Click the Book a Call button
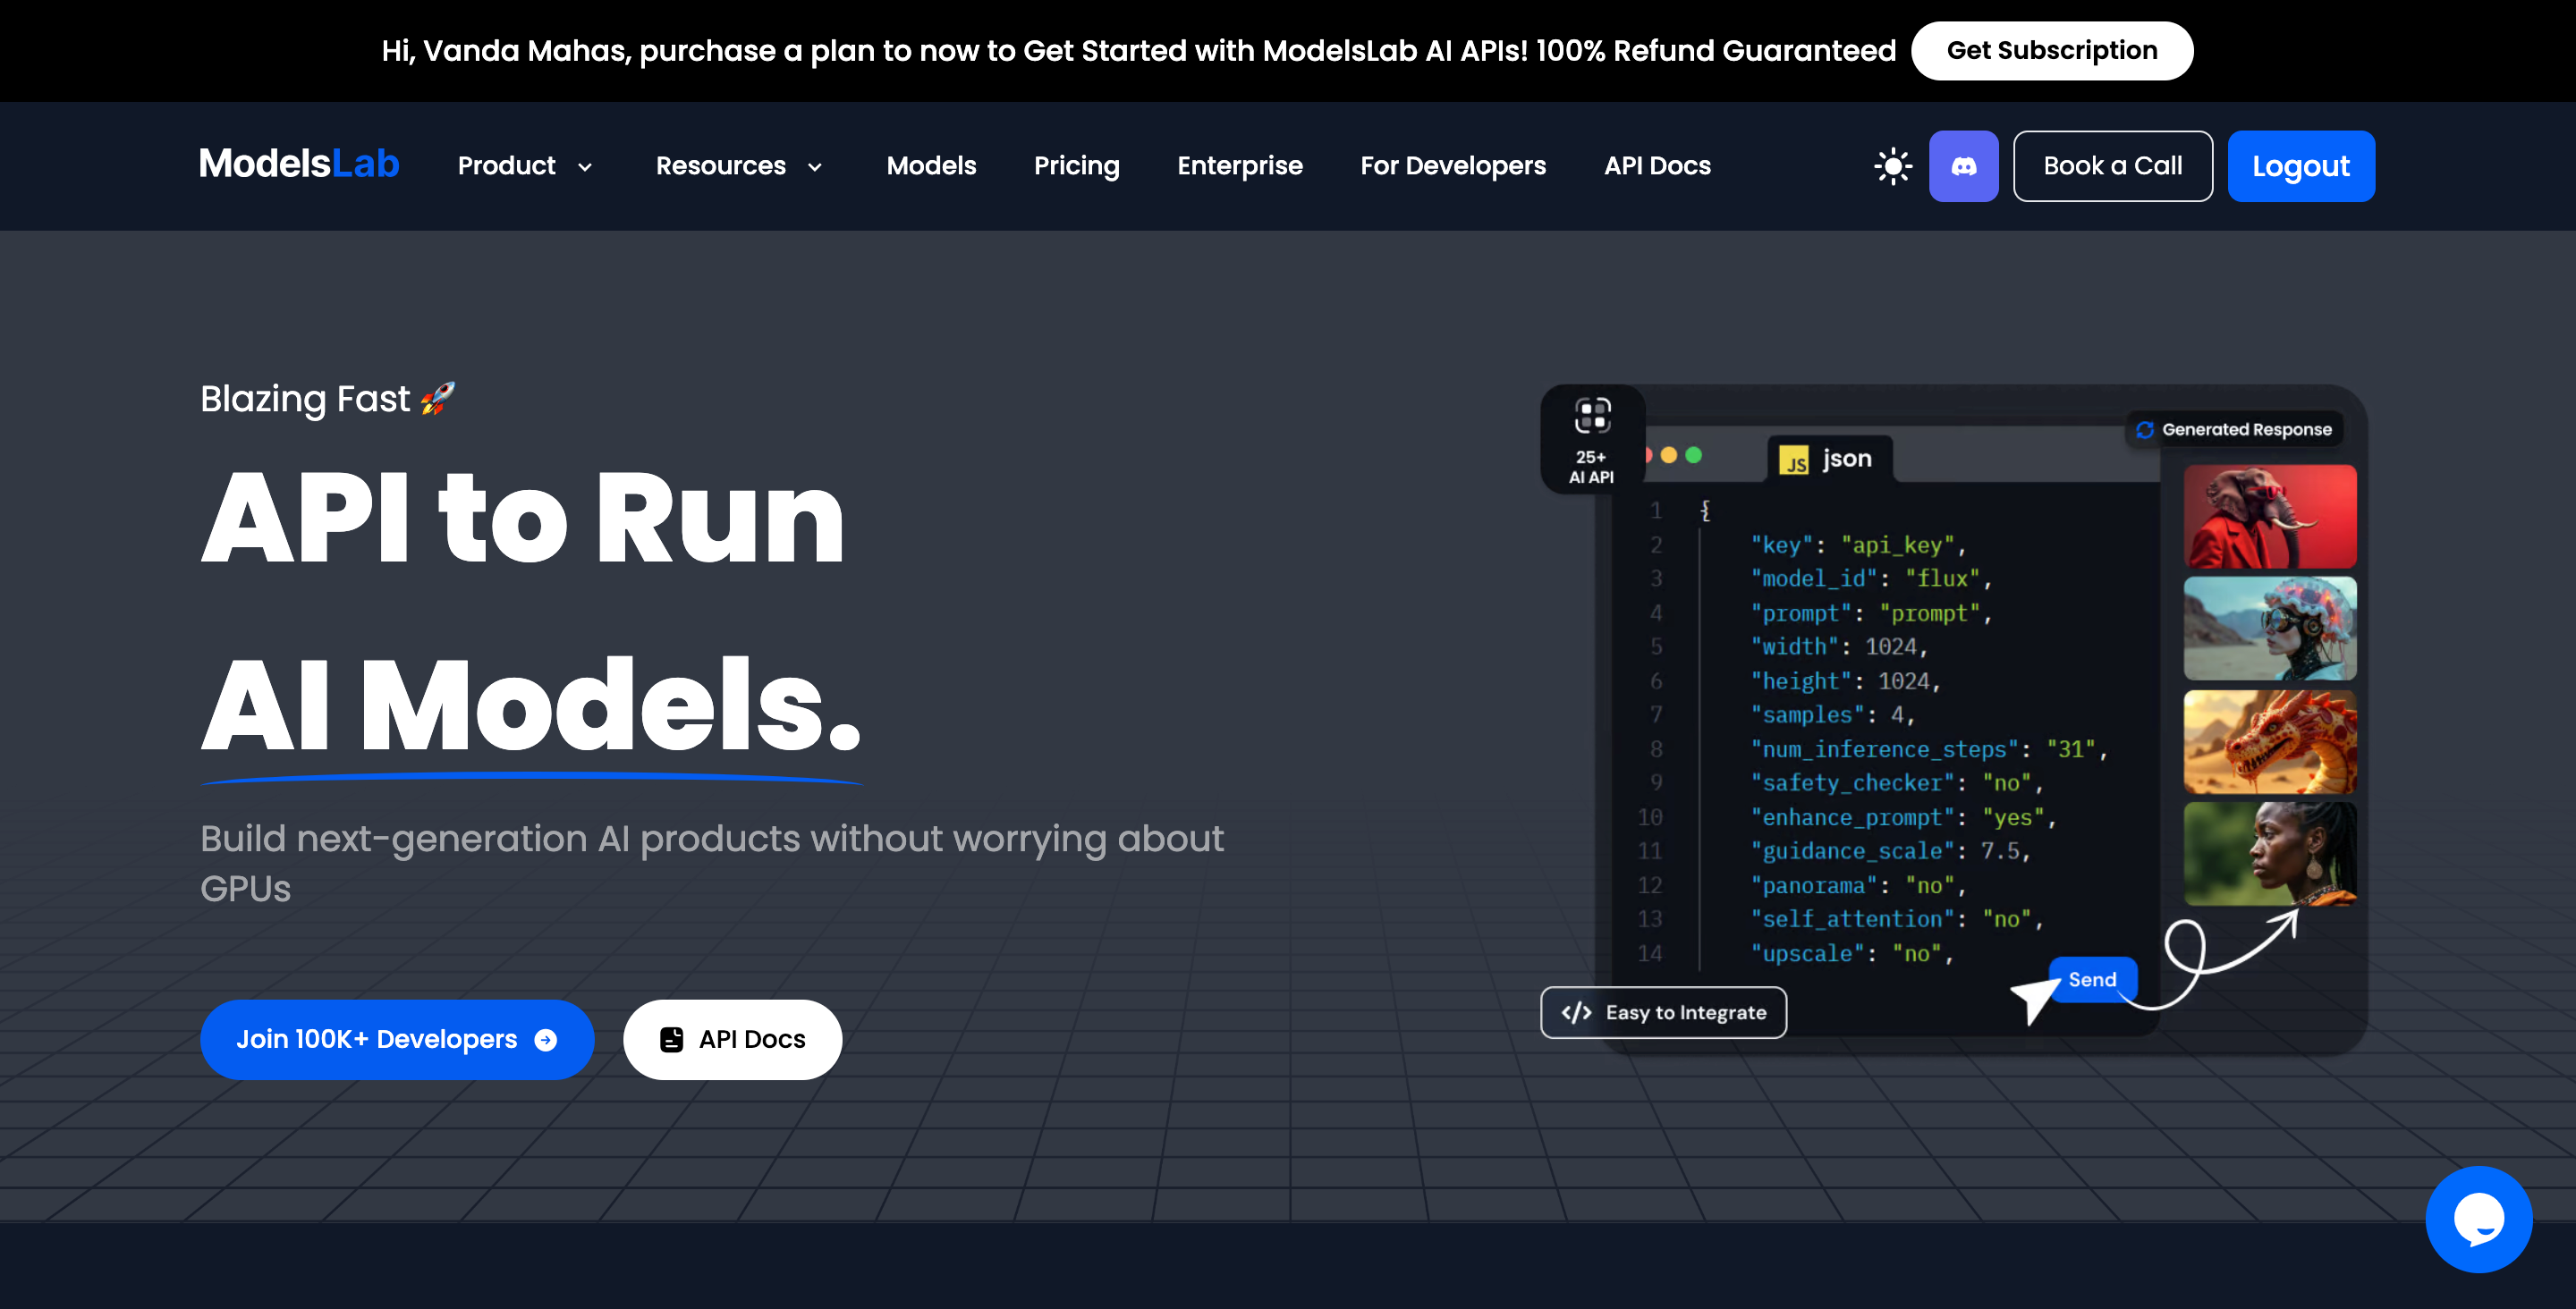The height and width of the screenshot is (1309, 2576). pos(2112,166)
